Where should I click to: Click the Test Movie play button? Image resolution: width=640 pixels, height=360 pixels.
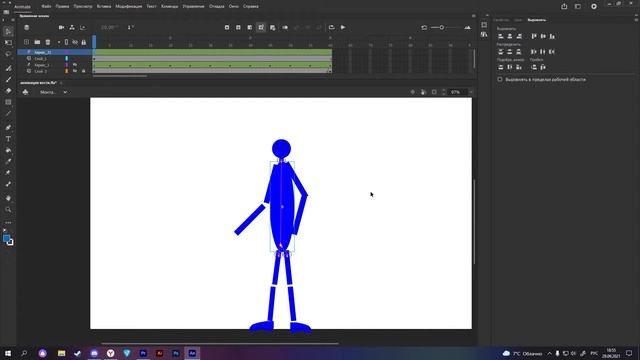point(594,7)
